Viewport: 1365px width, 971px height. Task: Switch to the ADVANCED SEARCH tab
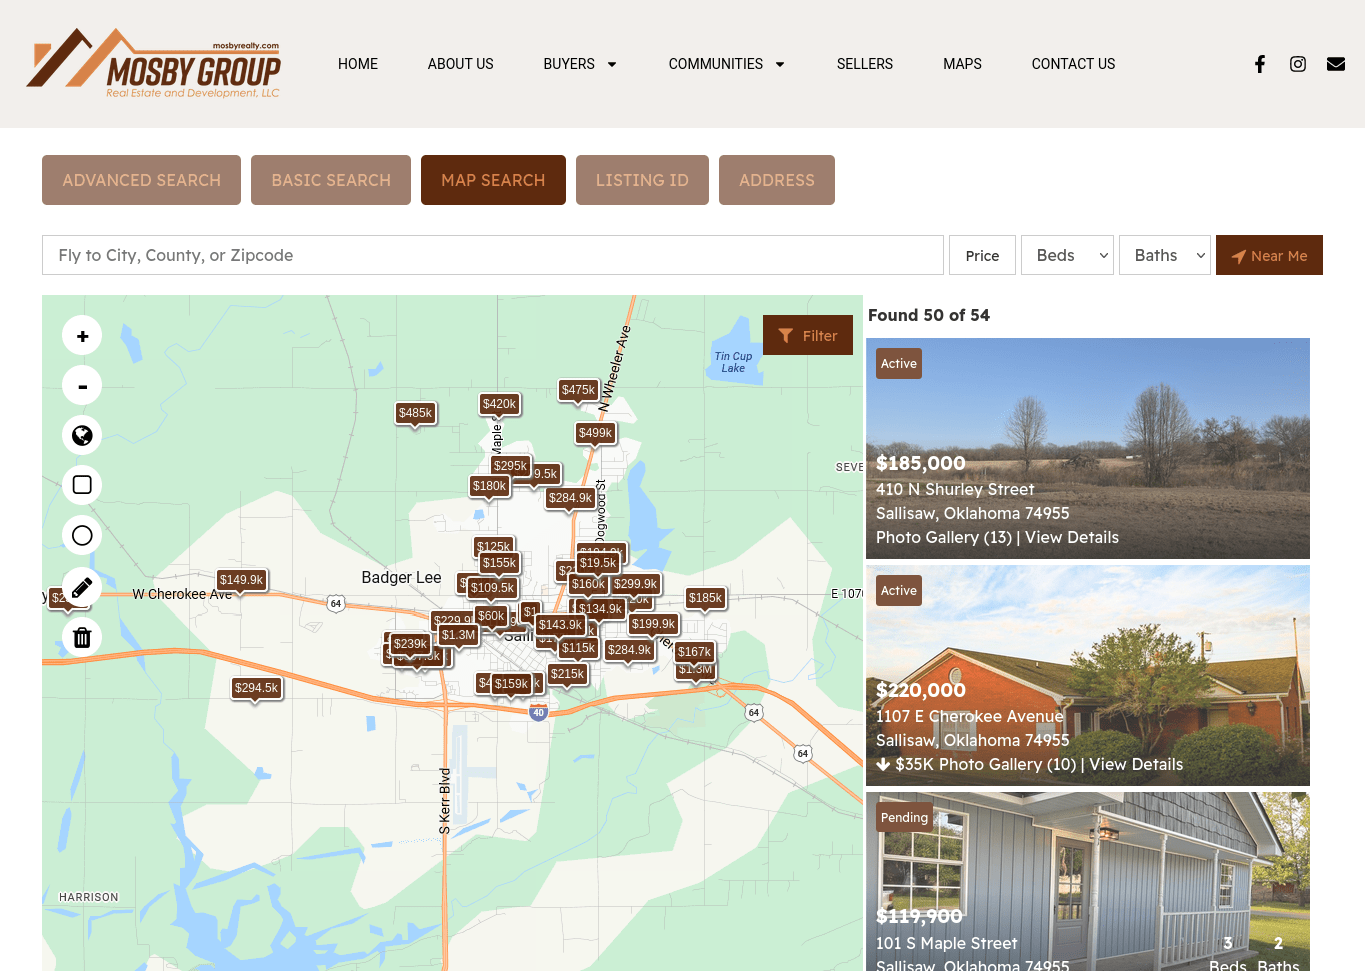pos(141,180)
